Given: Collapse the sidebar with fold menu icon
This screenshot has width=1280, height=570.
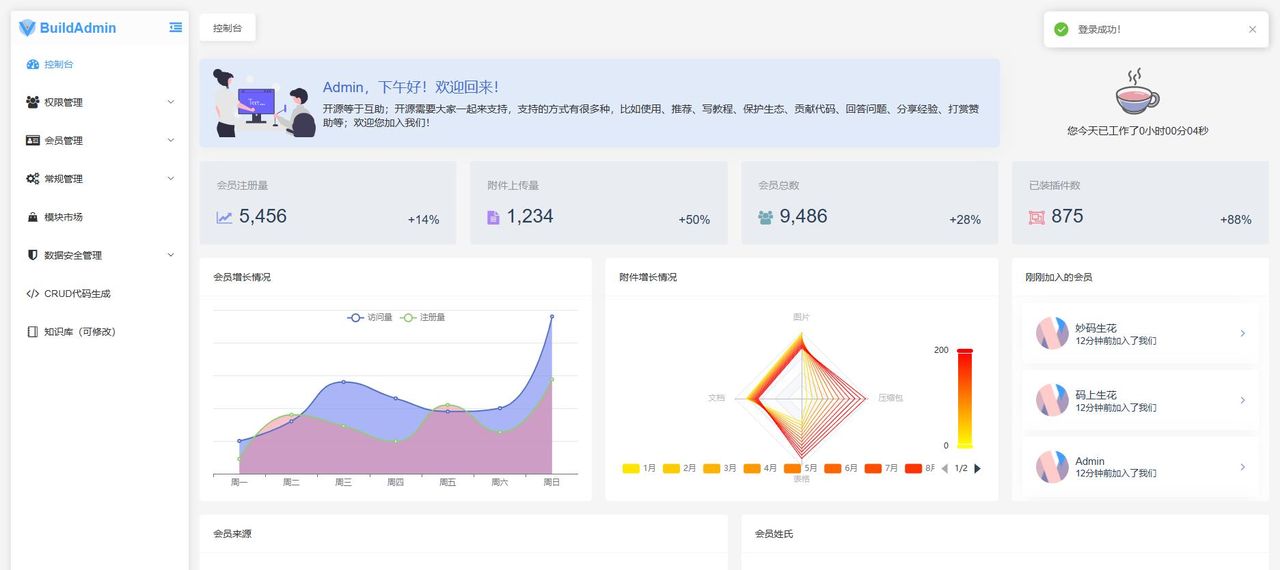Looking at the screenshot, I should [x=176, y=27].
